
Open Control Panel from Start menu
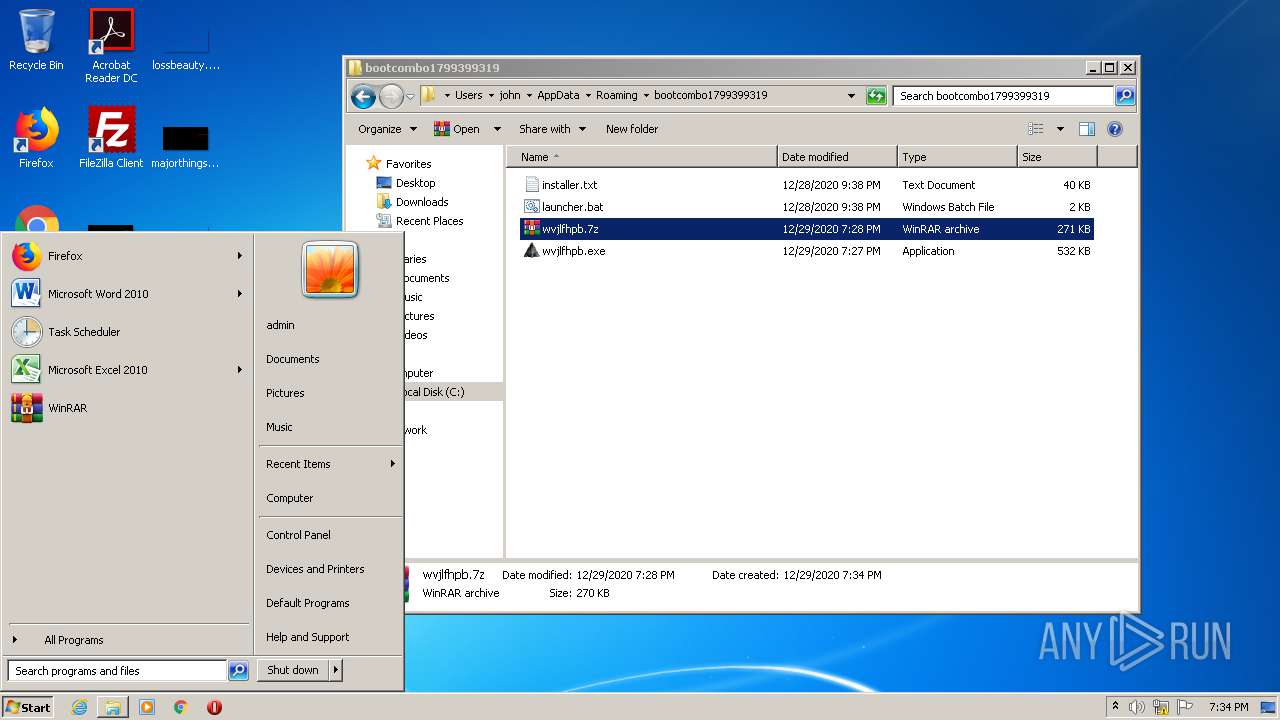(x=298, y=535)
